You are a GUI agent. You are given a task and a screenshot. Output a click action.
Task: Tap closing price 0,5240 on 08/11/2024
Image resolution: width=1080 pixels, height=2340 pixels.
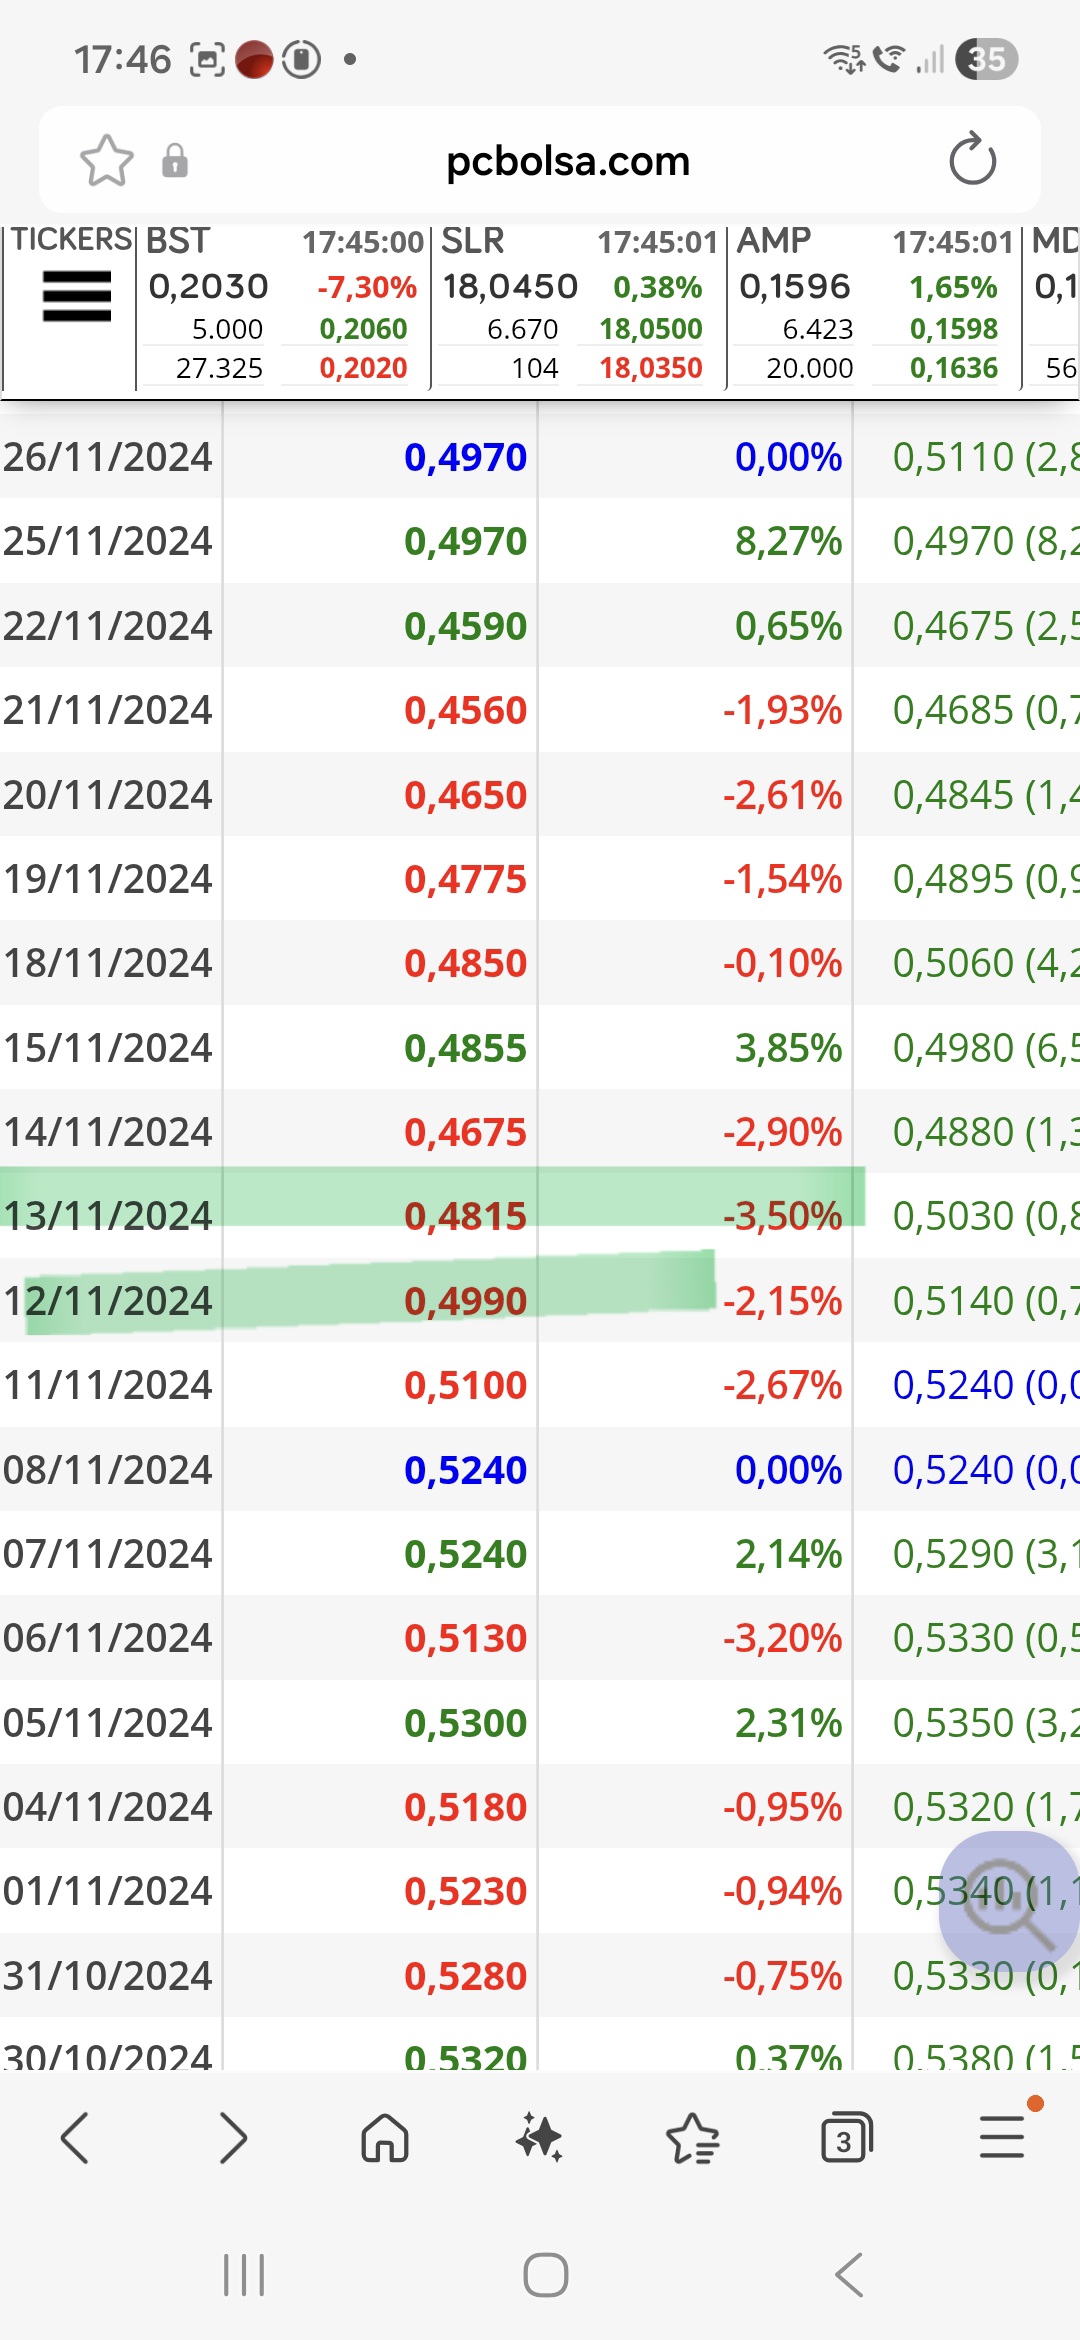pyautogui.click(x=465, y=1470)
